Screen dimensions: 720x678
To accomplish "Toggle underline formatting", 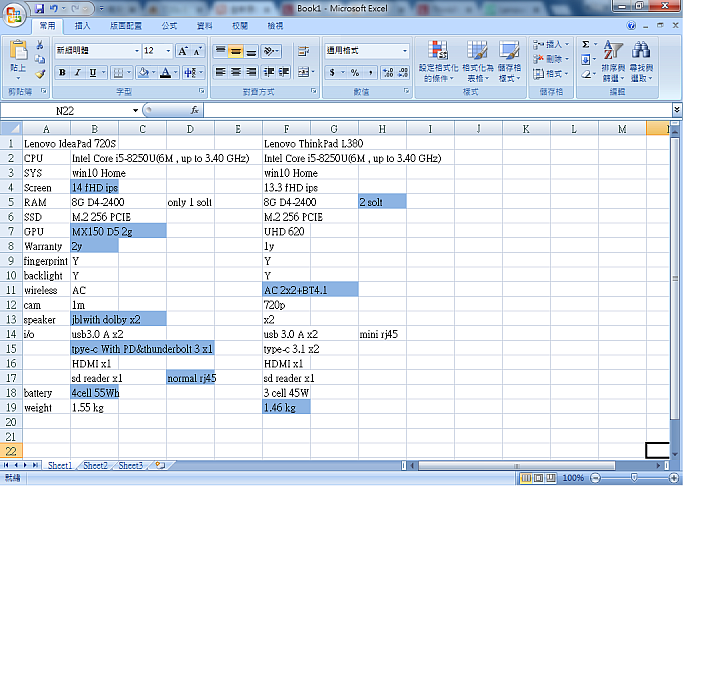I will (x=93, y=72).
